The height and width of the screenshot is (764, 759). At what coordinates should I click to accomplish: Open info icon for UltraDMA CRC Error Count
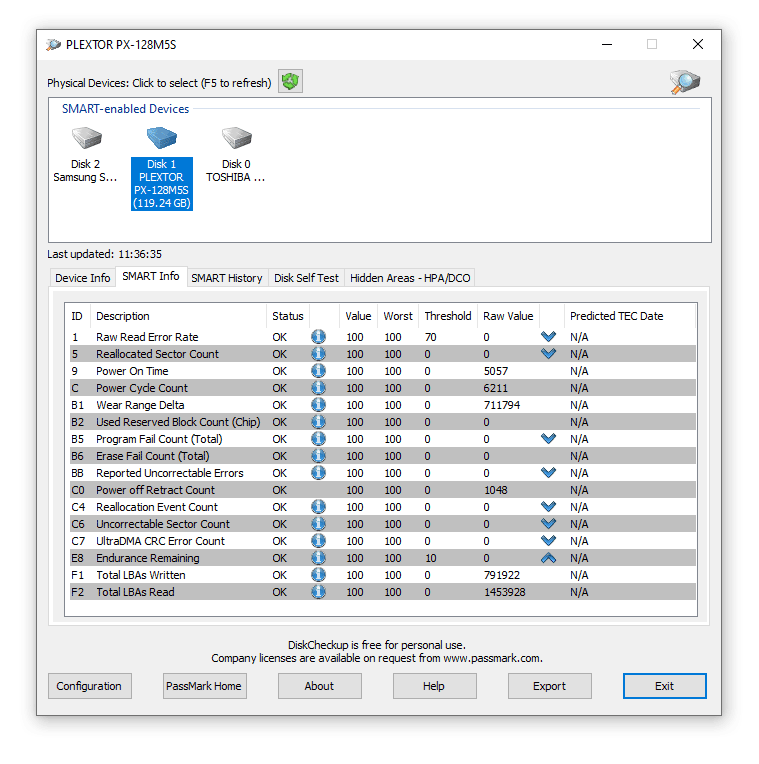click(x=319, y=541)
